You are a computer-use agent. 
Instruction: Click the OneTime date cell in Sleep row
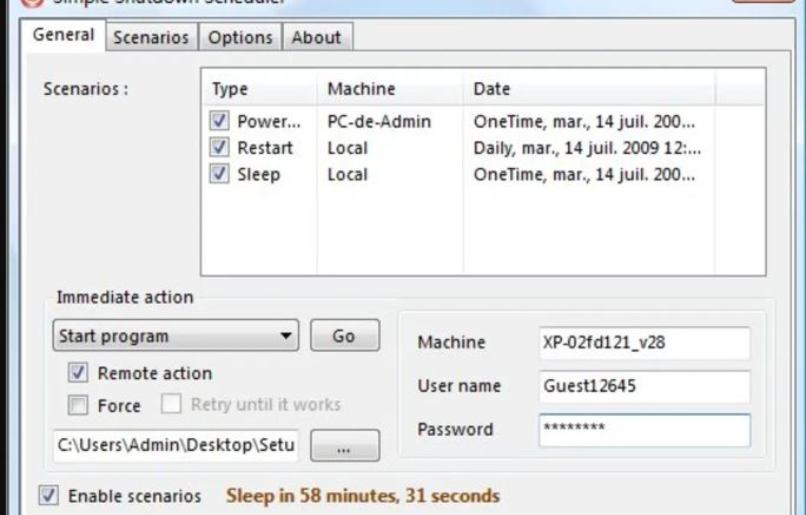pyautogui.click(x=584, y=175)
